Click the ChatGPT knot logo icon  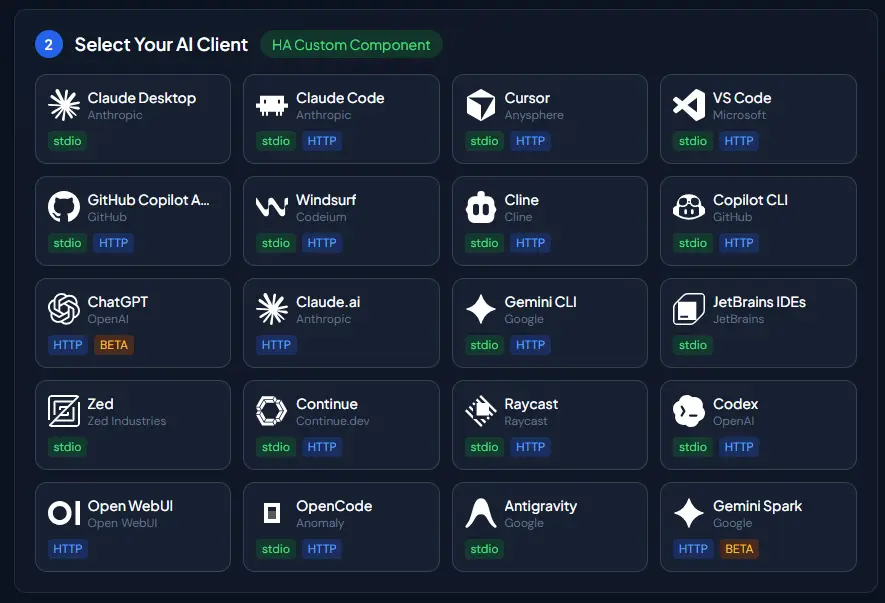tap(64, 309)
